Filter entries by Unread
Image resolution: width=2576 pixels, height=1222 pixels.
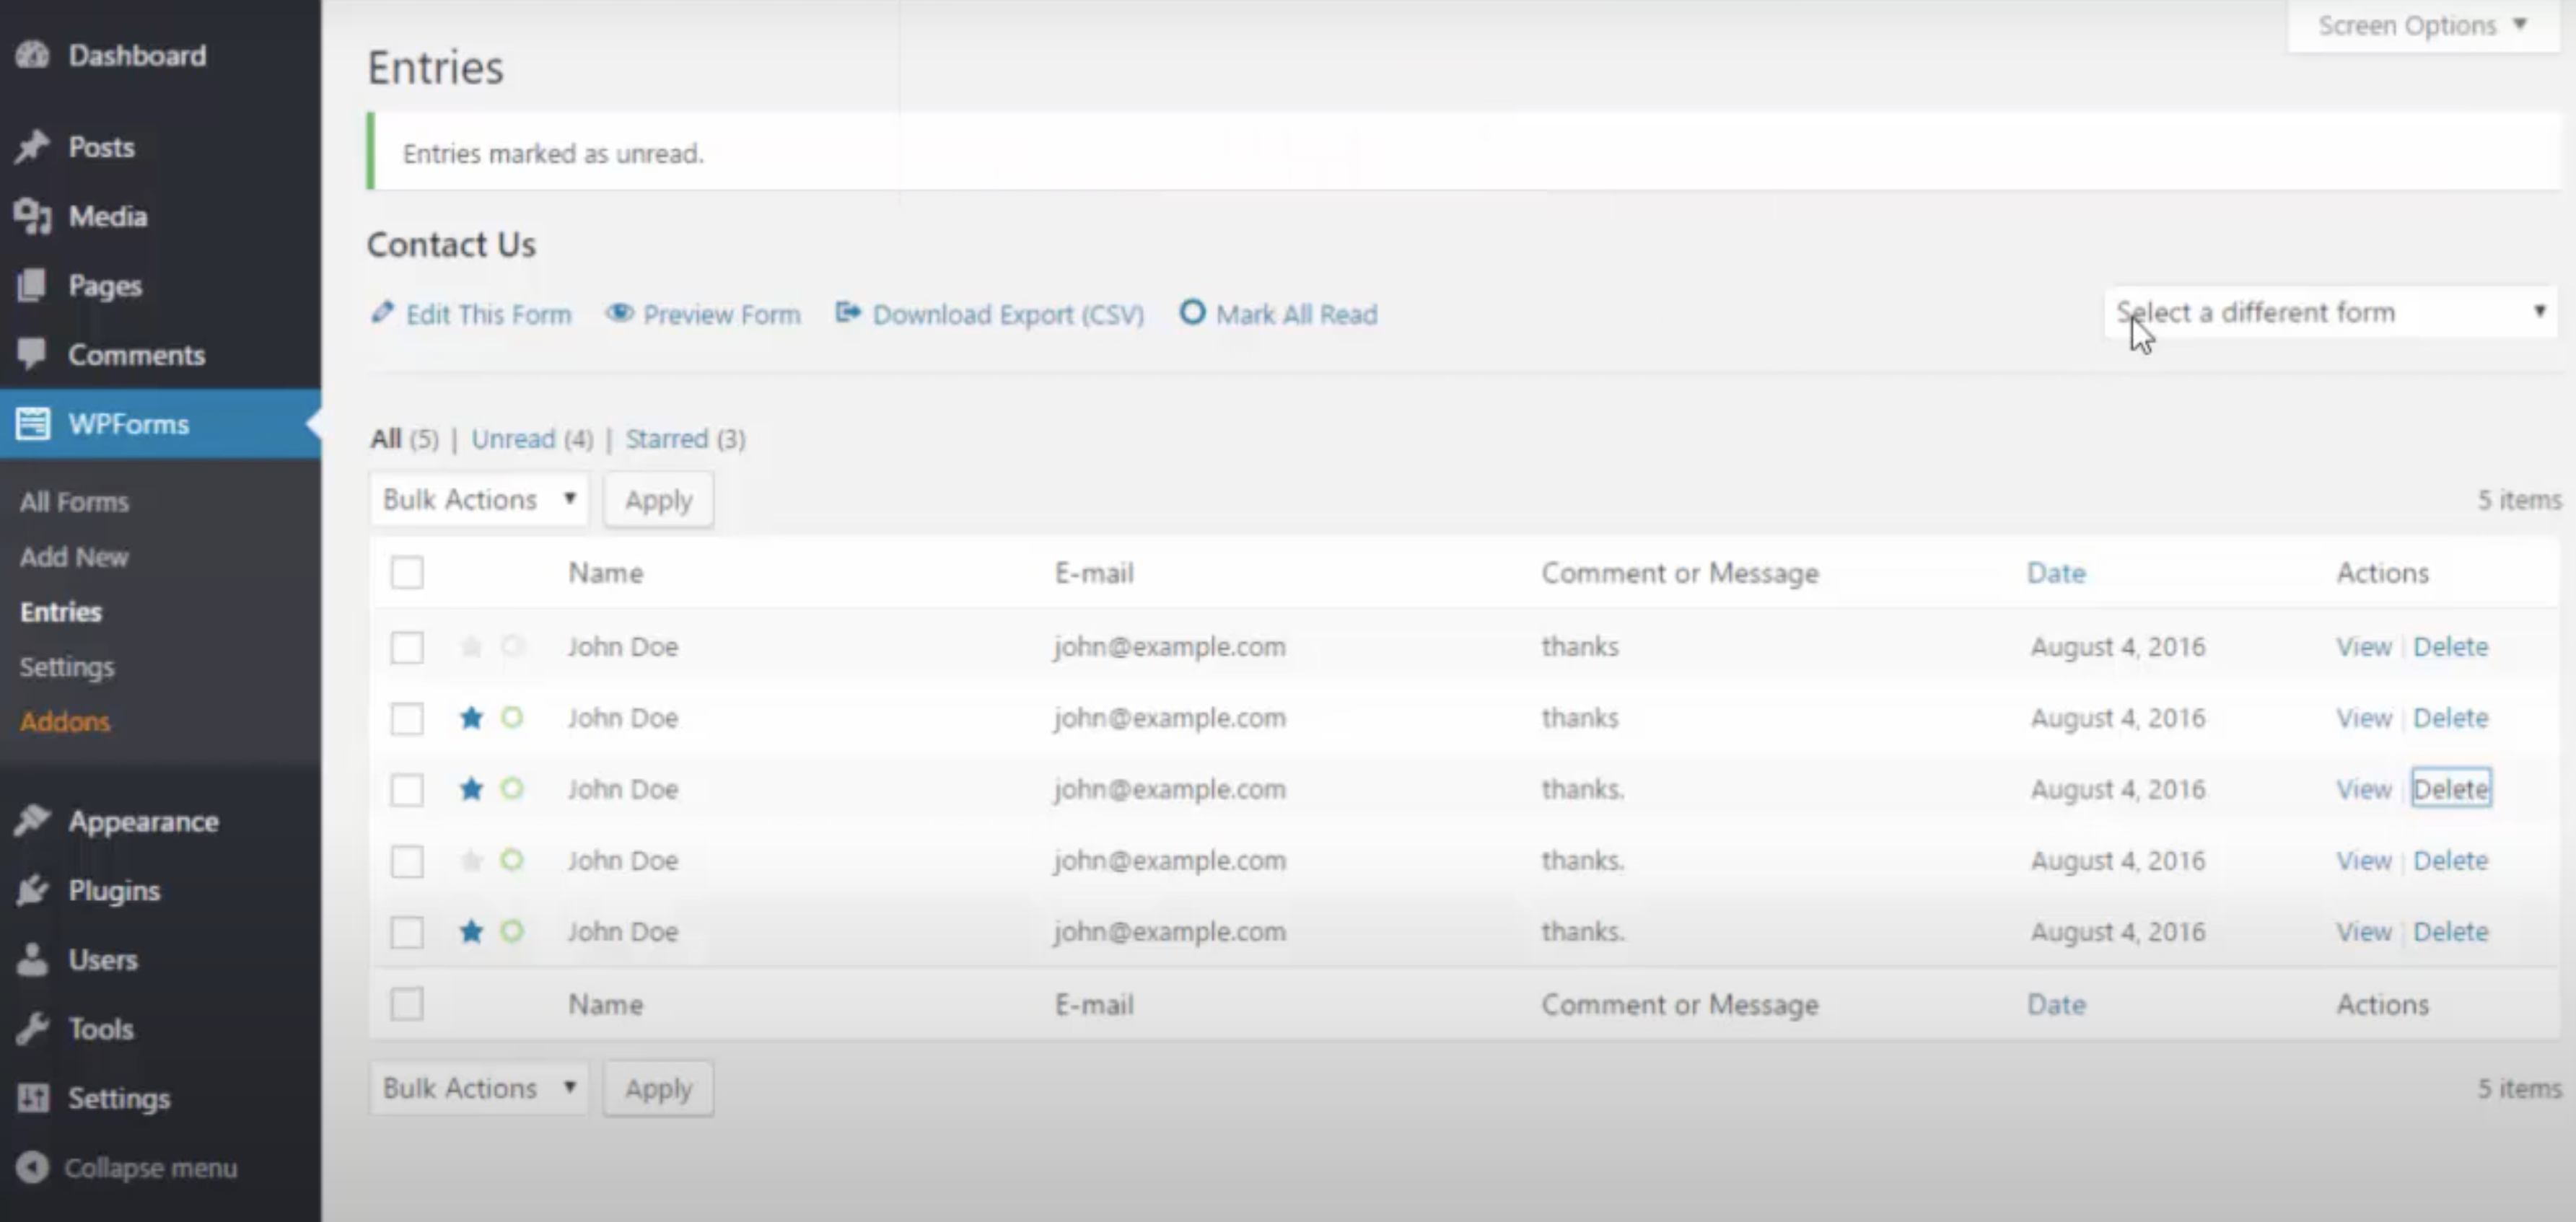pyautogui.click(x=513, y=439)
